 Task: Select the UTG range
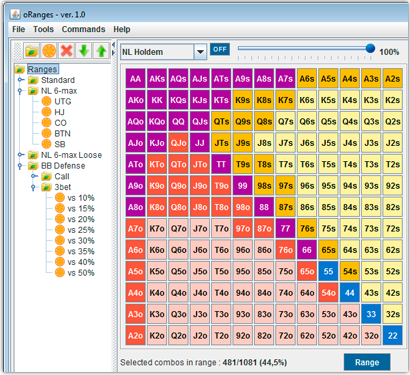point(56,101)
